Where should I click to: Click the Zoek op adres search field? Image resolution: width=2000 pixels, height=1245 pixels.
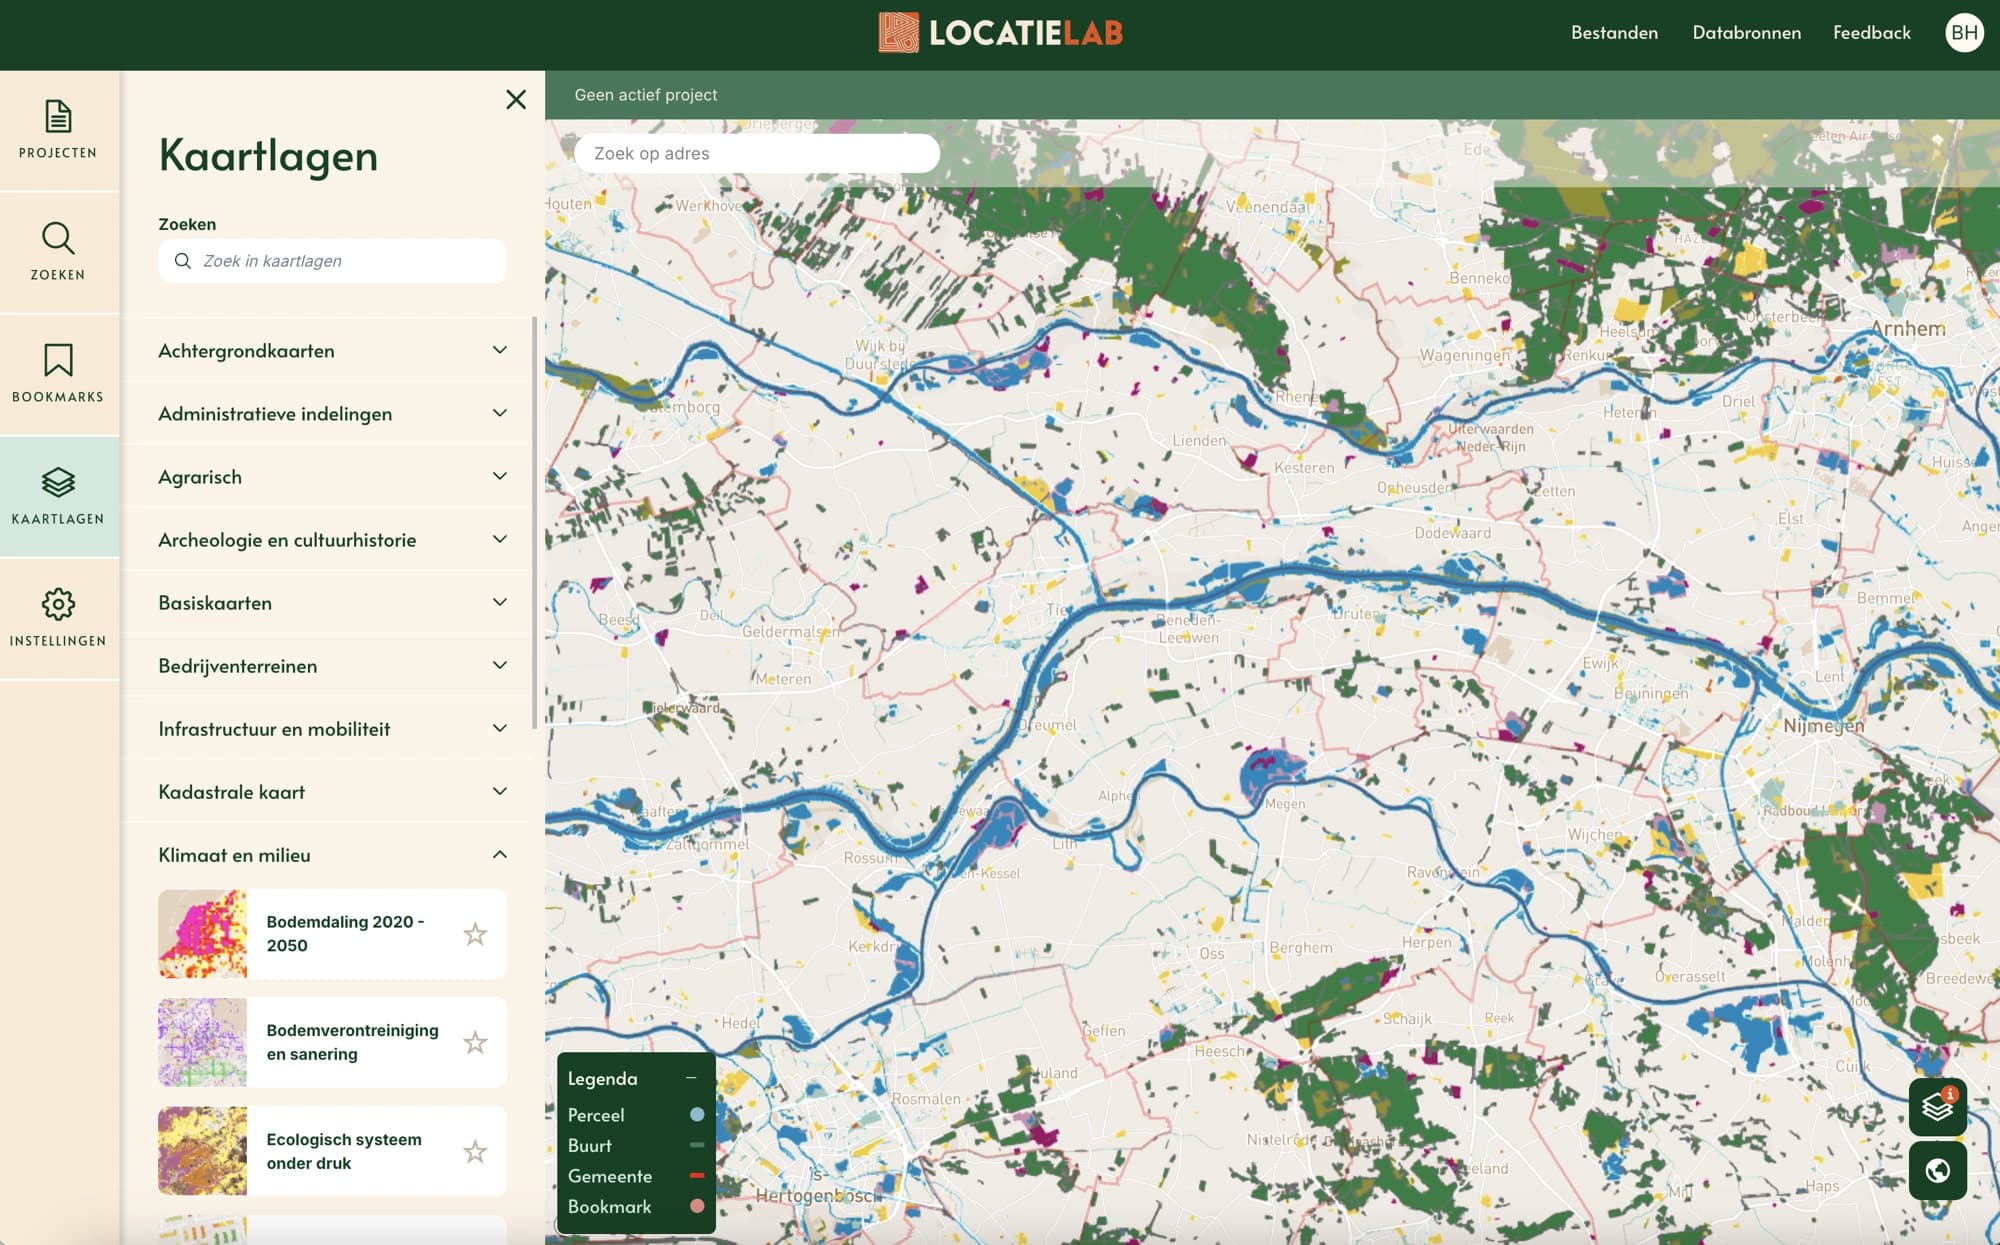[x=757, y=152]
